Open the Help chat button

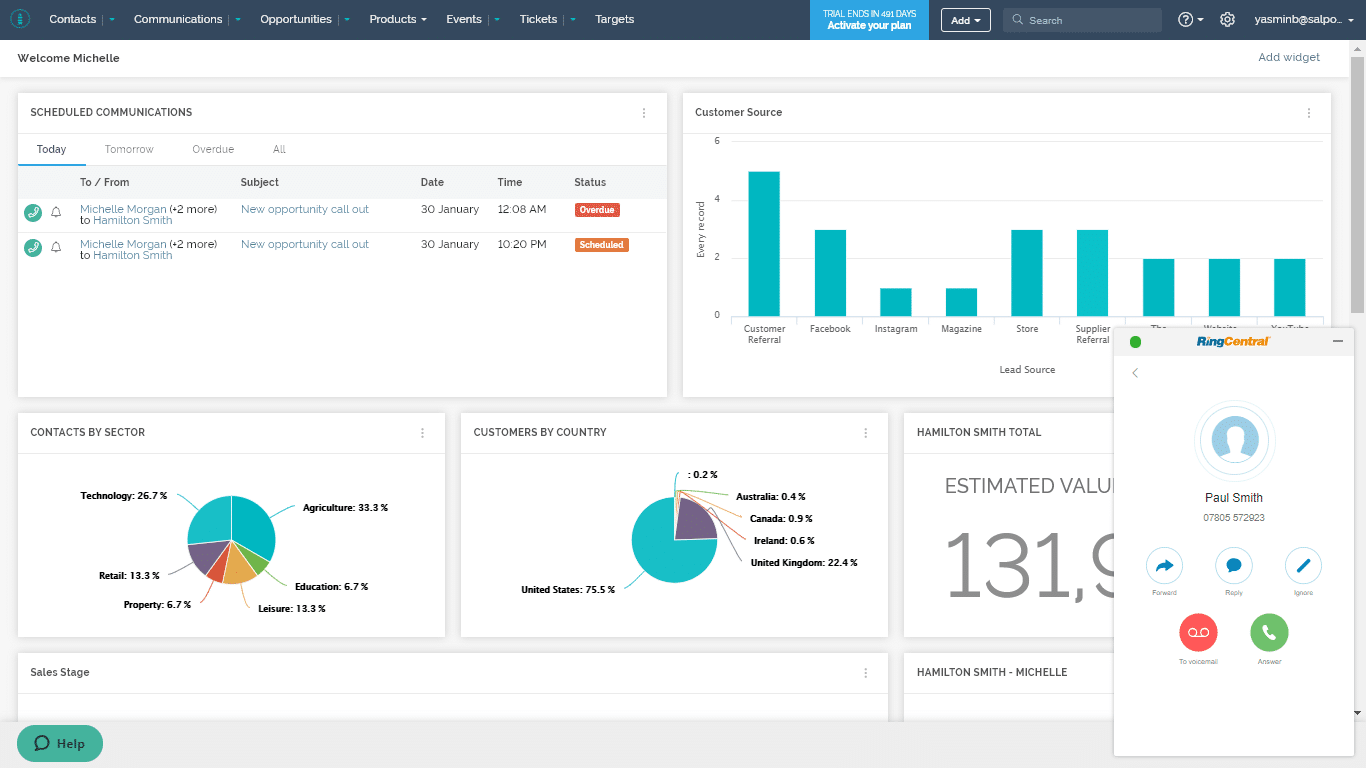point(60,743)
